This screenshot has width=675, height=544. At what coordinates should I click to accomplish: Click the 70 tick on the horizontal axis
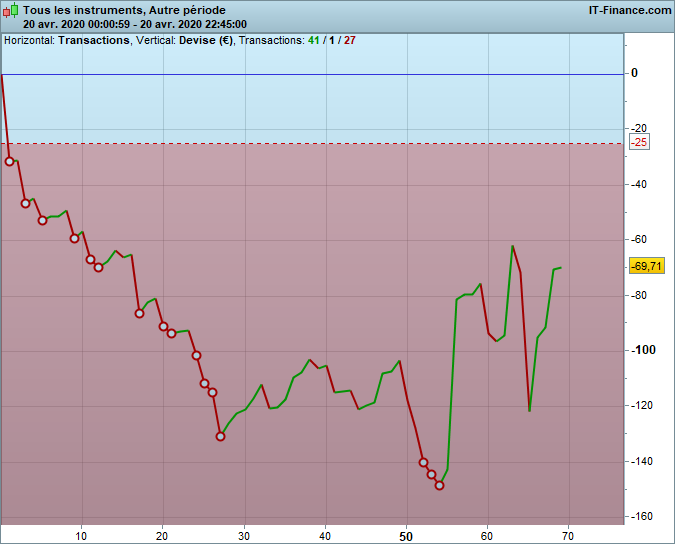(568, 536)
